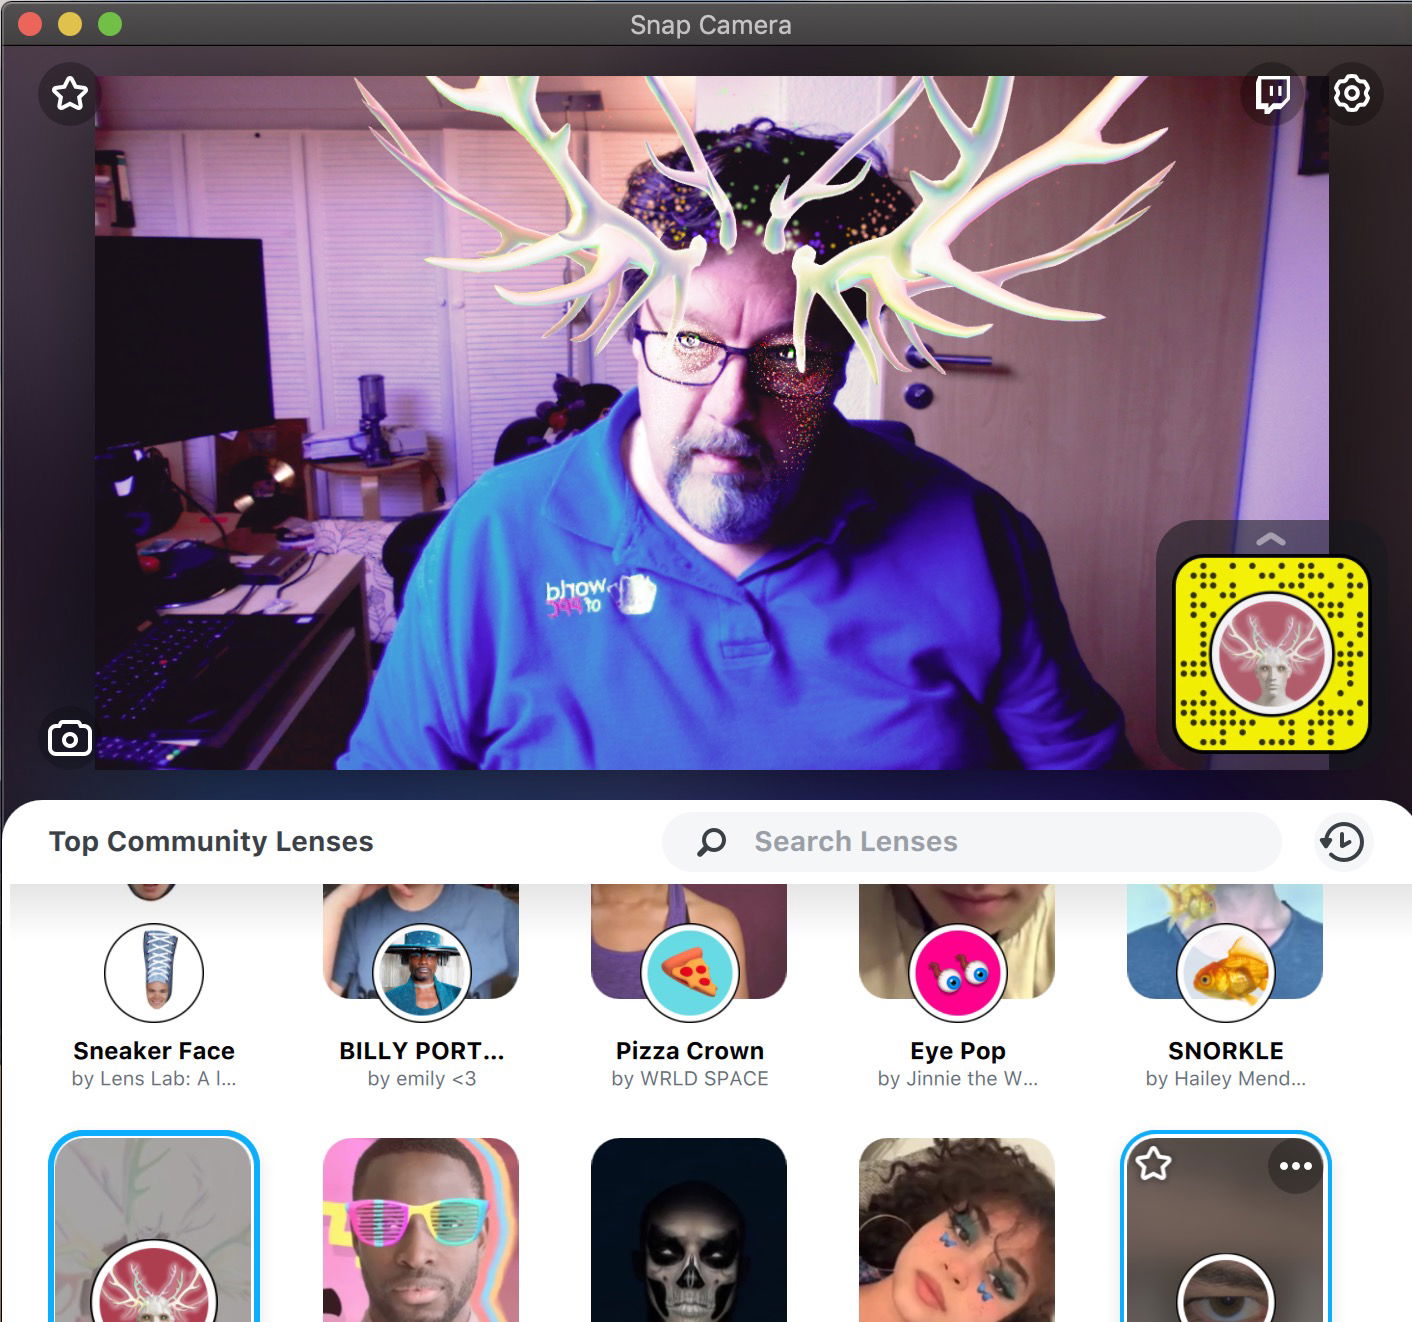Open the Twitch integration icon
Viewport: 1412px width, 1322px height.
pos(1272,94)
